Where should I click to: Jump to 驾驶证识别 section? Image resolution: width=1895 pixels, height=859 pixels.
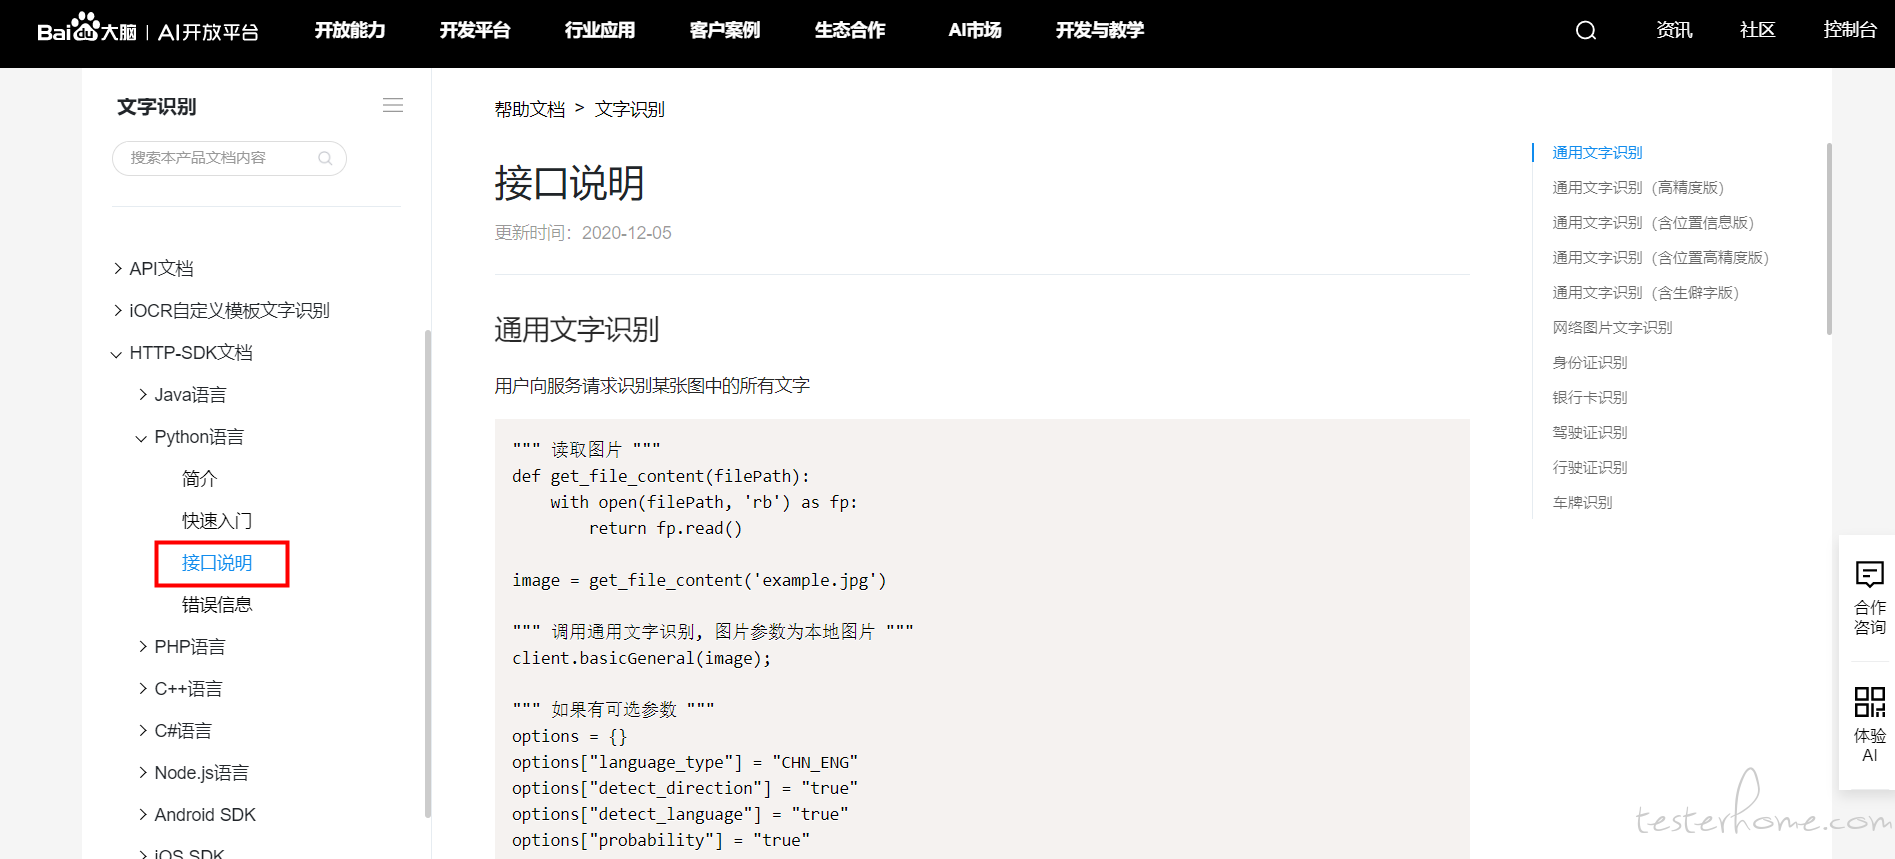point(1590,432)
